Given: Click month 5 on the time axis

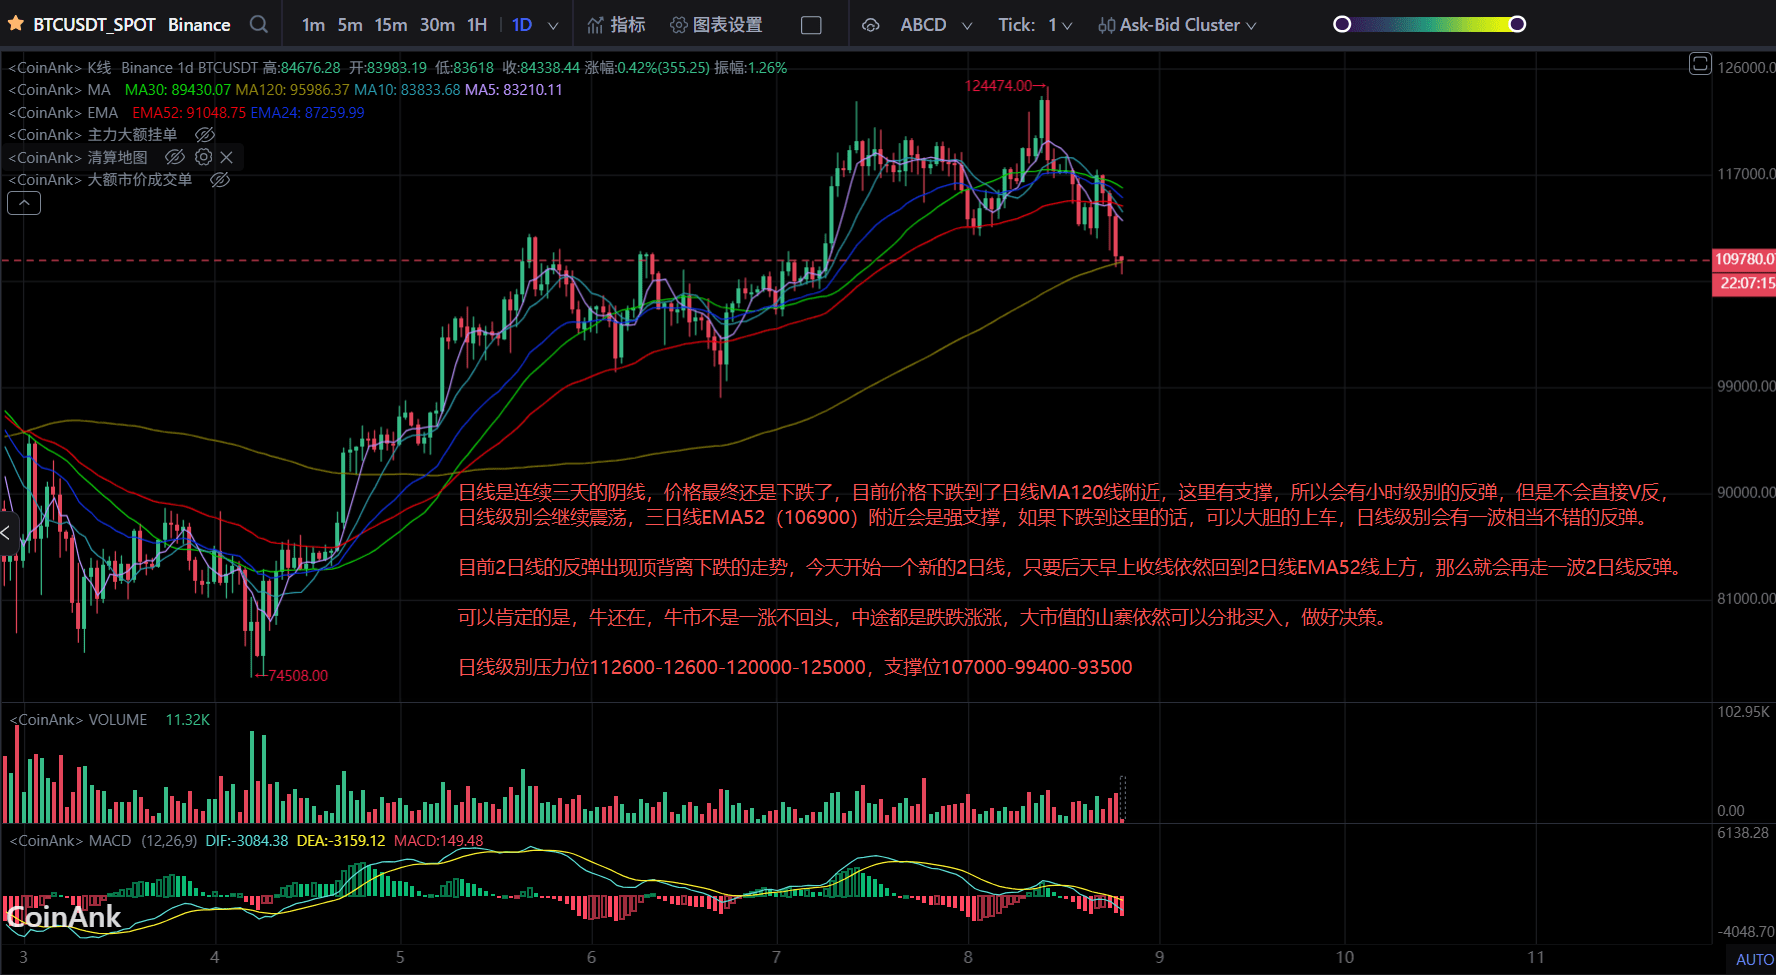Looking at the screenshot, I should pyautogui.click(x=400, y=957).
